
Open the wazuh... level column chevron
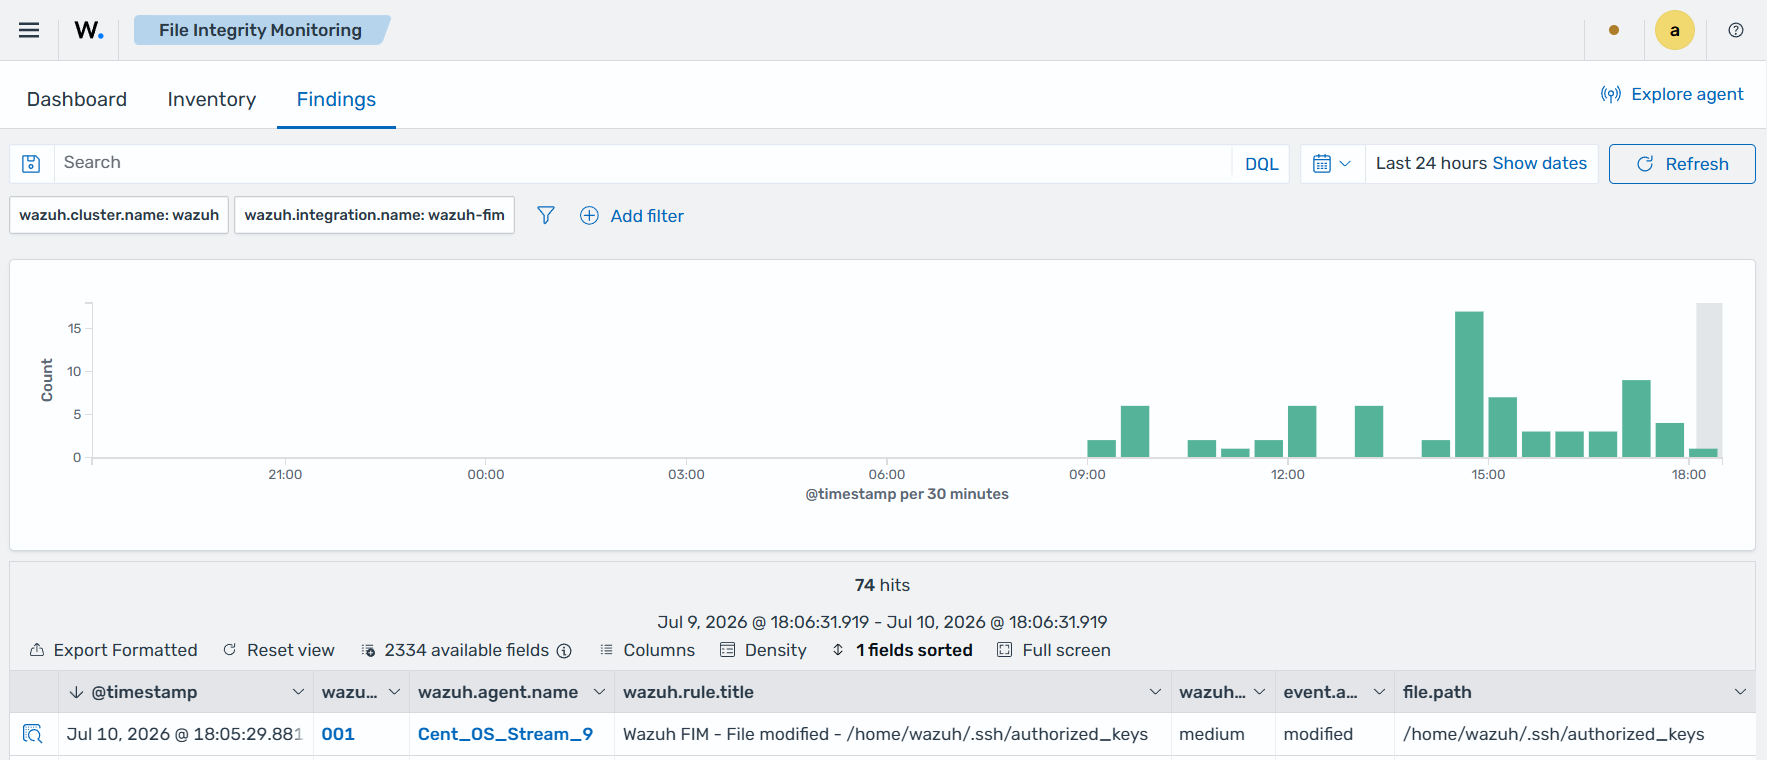tap(1259, 692)
